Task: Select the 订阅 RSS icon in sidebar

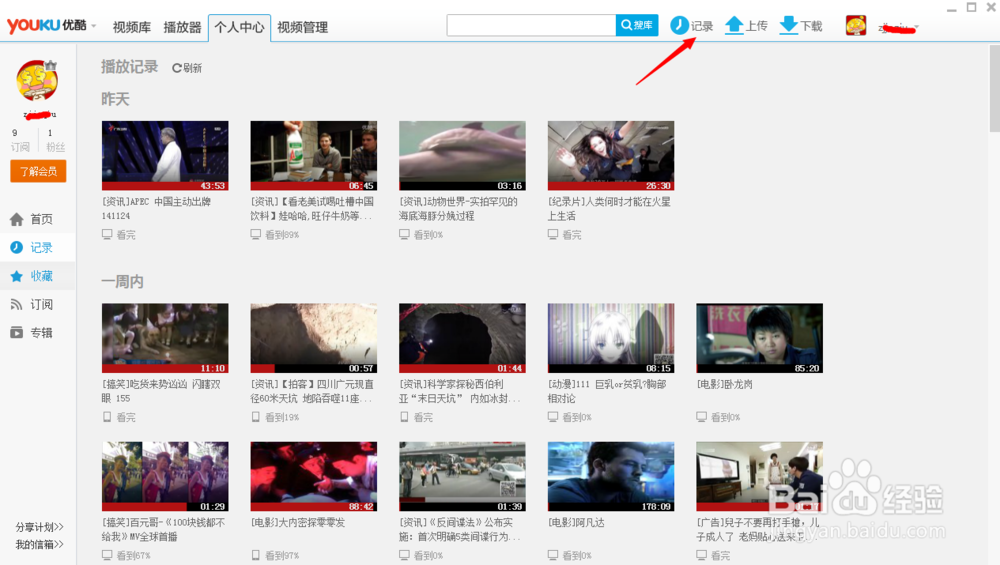Action: pyautogui.click(x=17, y=304)
